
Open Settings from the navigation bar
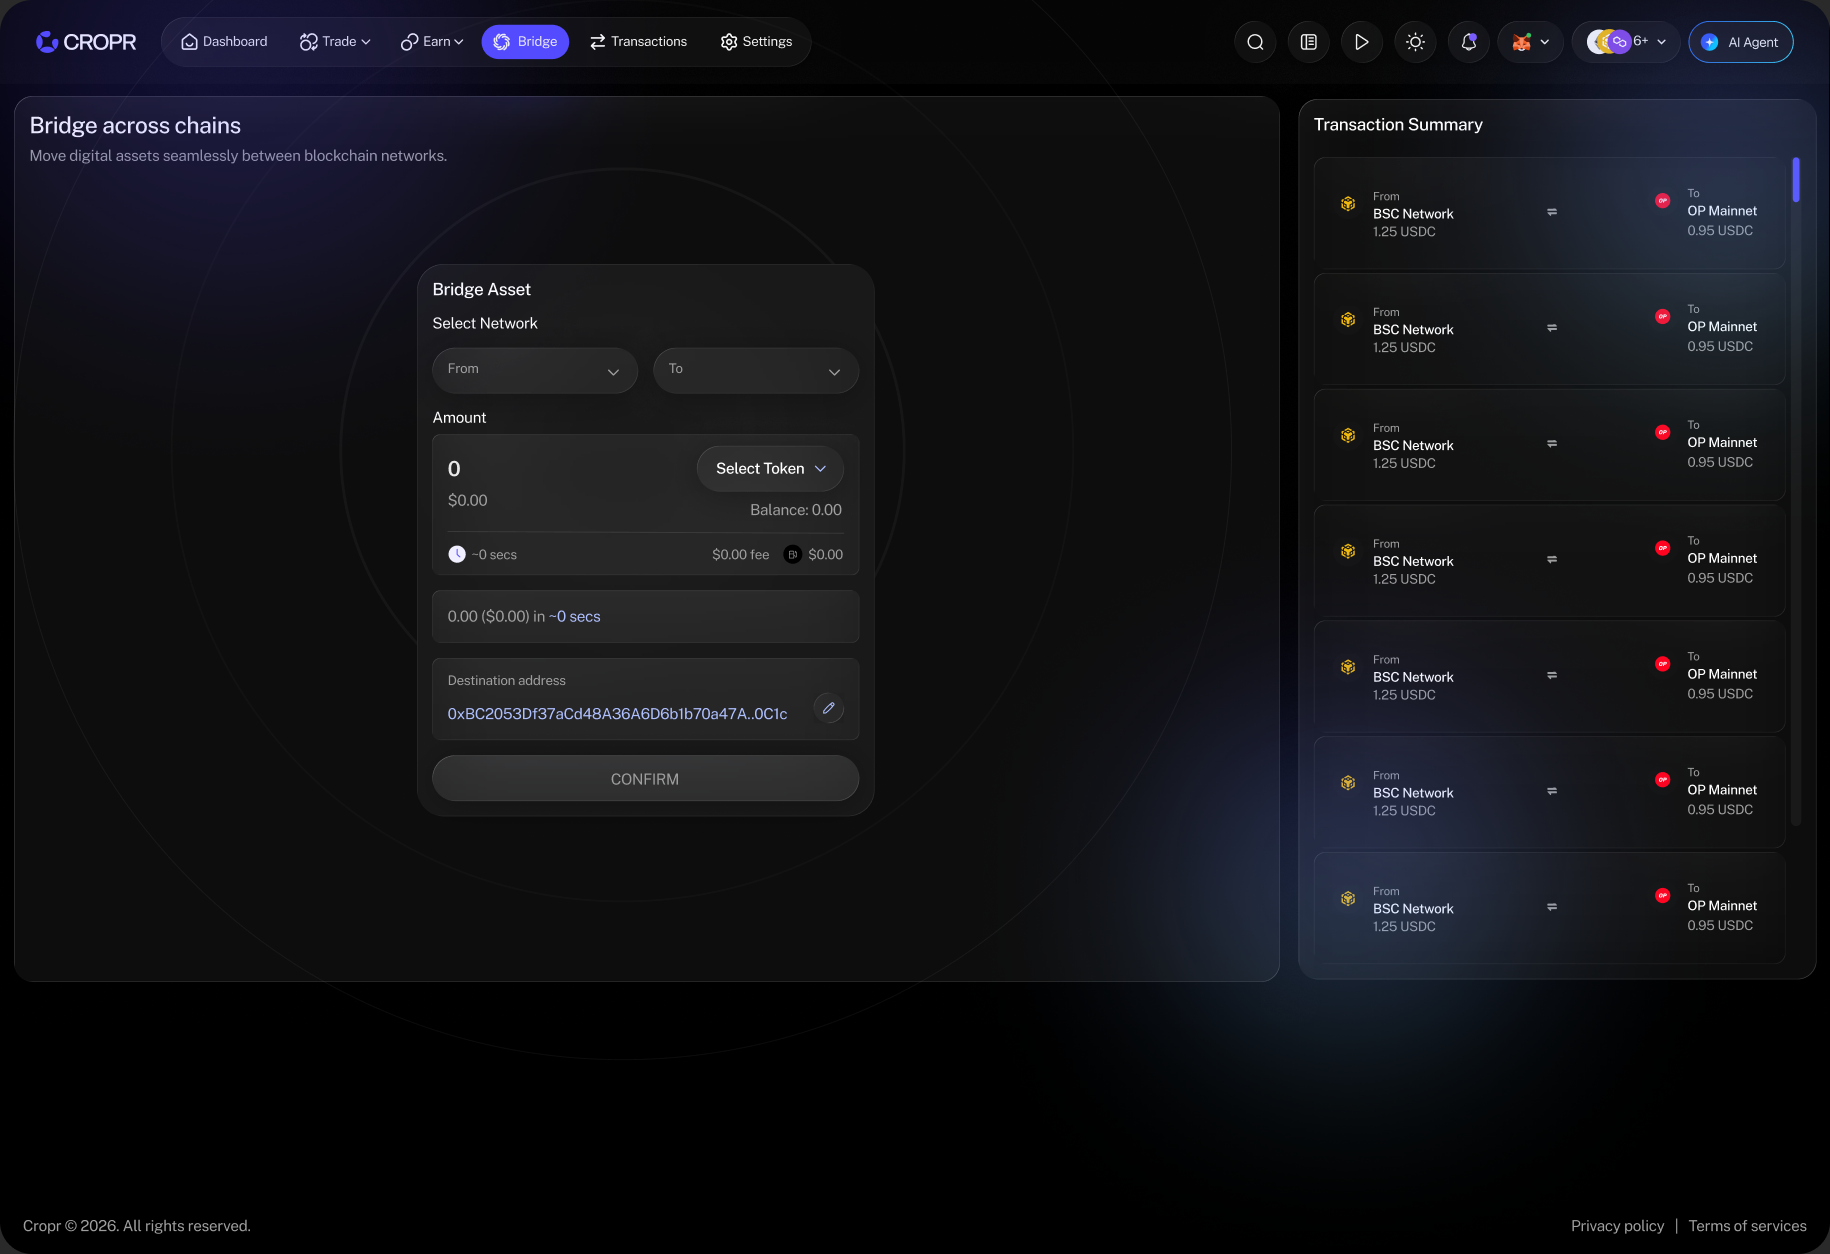point(756,42)
